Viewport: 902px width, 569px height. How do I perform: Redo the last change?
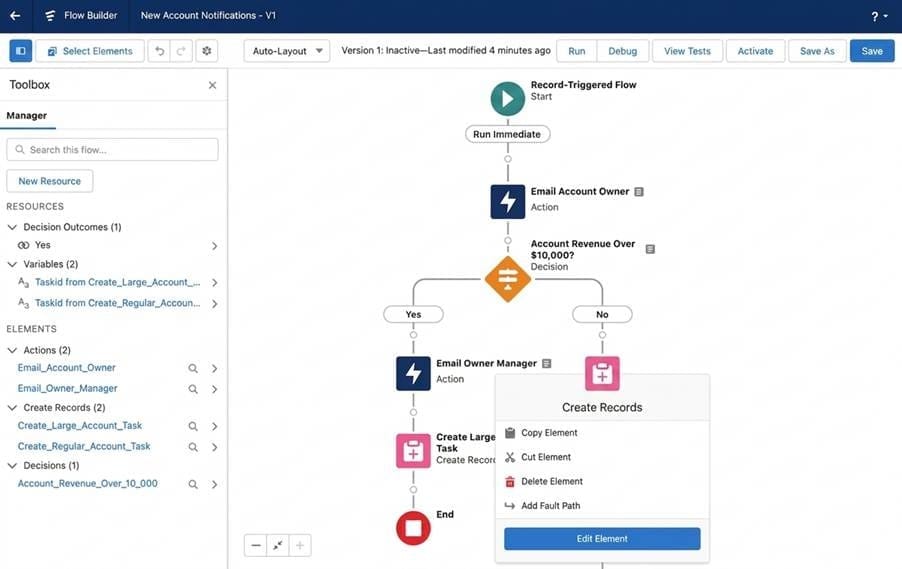coord(181,51)
